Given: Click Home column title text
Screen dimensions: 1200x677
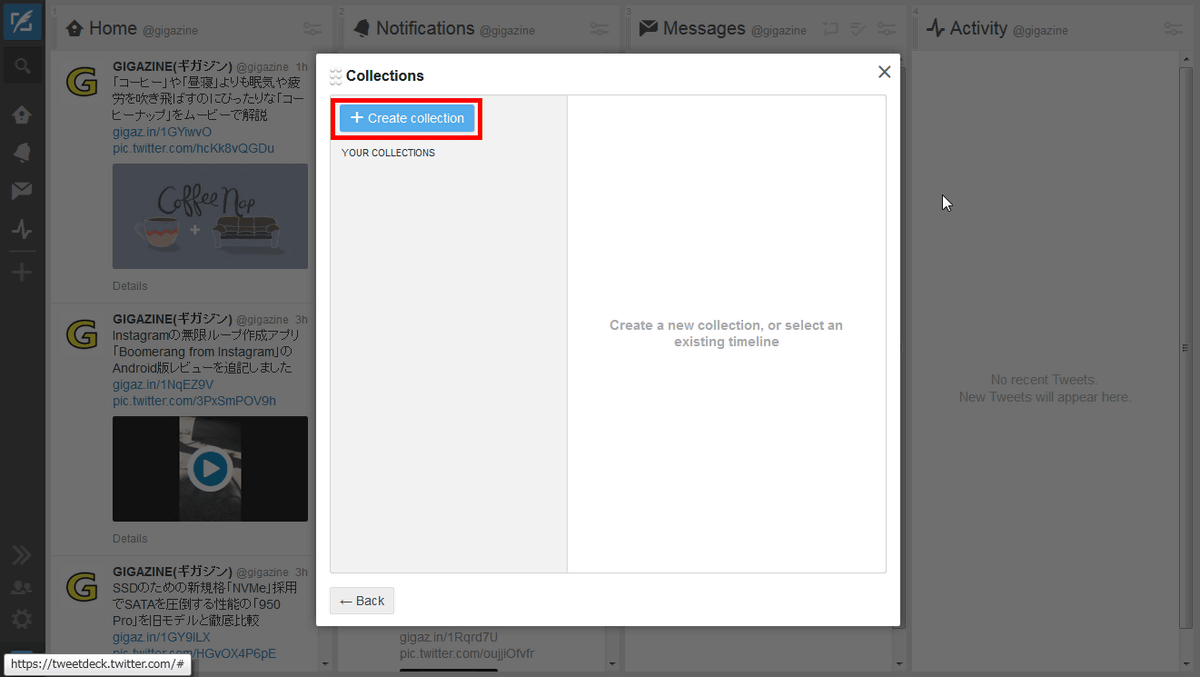Looking at the screenshot, I should (113, 28).
